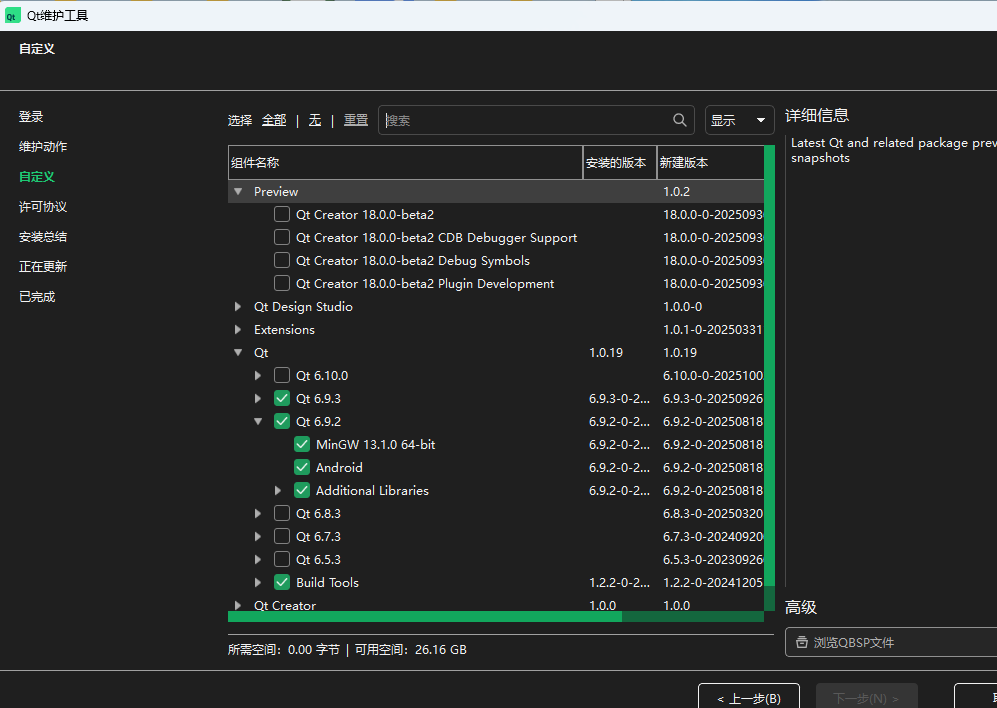The width and height of the screenshot is (997, 708).
Task: Expand the Qt 6.7.3 node
Action: [x=258, y=536]
